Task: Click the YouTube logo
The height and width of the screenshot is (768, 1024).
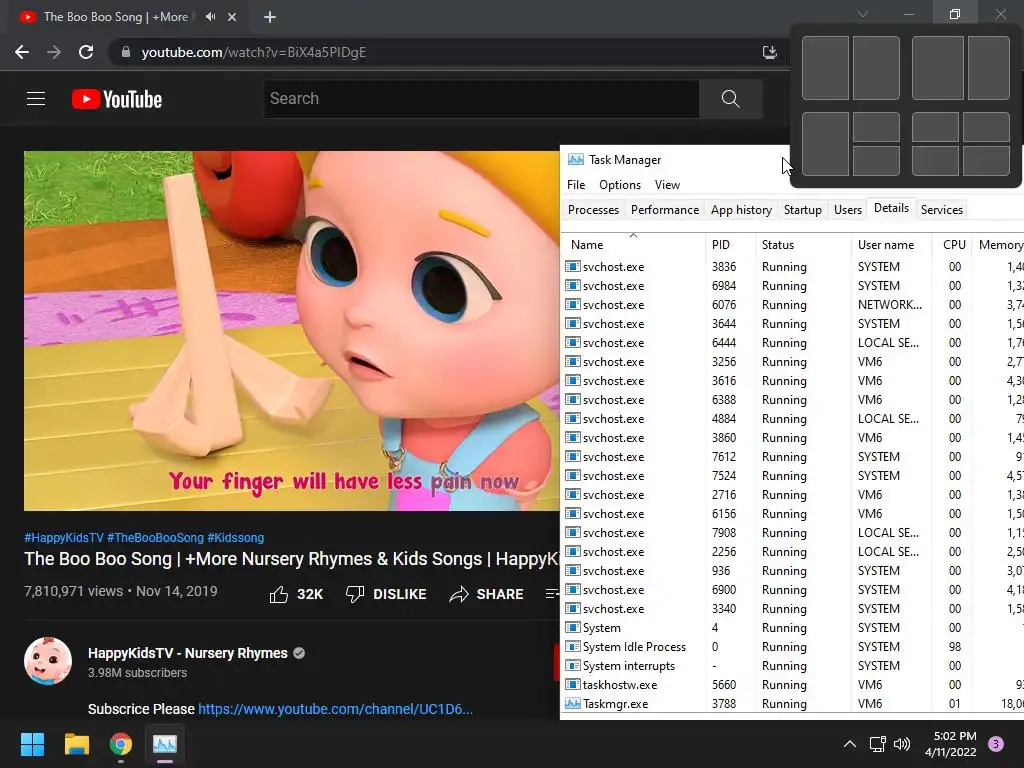Action: pyautogui.click(x=117, y=99)
